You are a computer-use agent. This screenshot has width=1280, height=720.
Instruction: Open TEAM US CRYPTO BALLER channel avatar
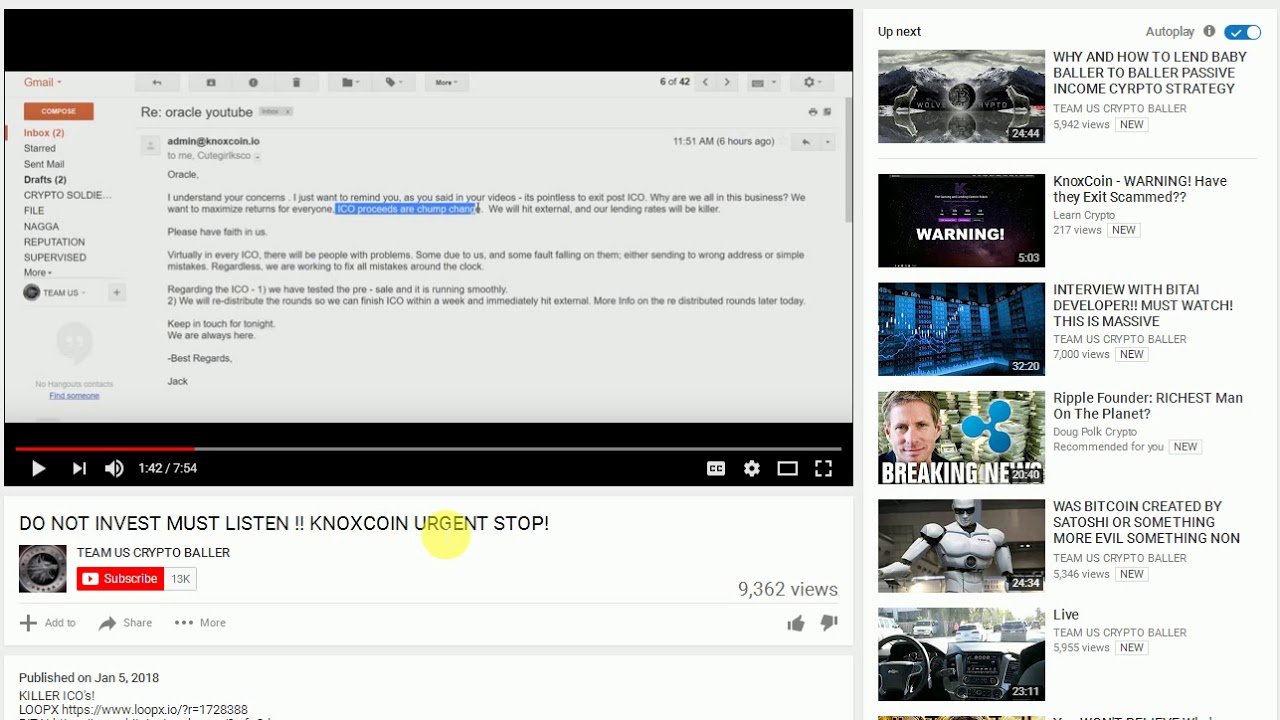pyautogui.click(x=42, y=569)
